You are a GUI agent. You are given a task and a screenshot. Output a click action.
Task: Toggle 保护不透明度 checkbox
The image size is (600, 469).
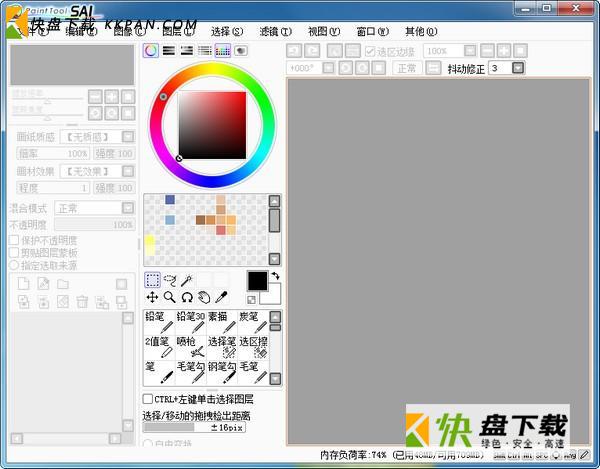pyautogui.click(x=14, y=240)
